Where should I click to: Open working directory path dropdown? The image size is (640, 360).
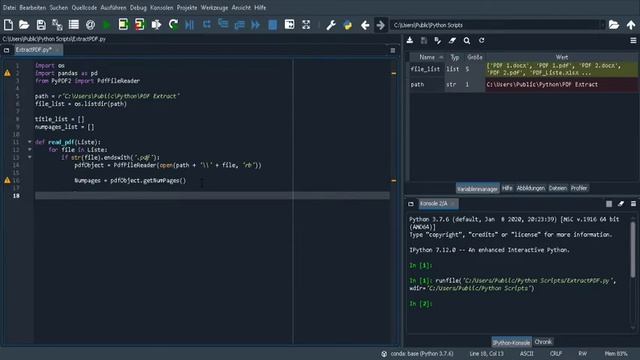click(602, 25)
